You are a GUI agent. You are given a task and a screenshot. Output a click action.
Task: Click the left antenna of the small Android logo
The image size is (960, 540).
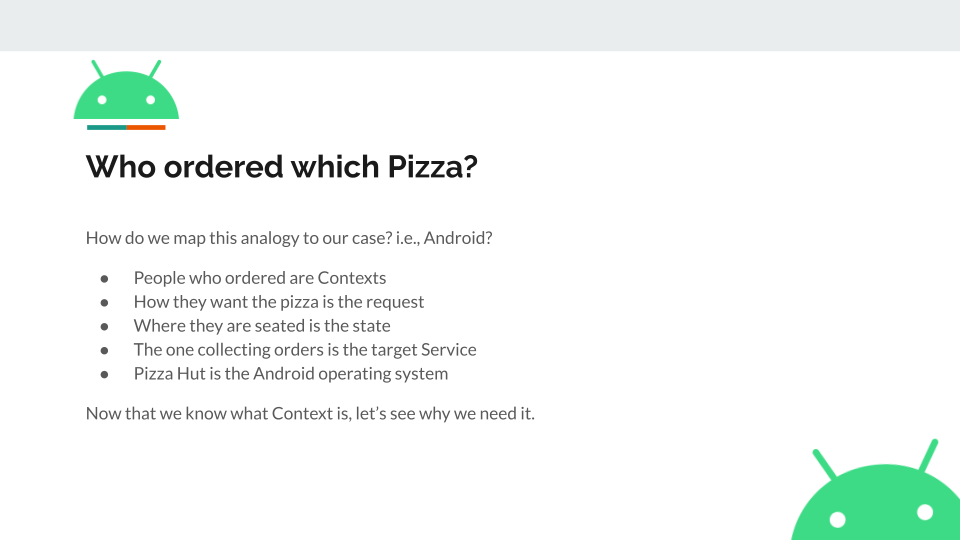(98, 69)
